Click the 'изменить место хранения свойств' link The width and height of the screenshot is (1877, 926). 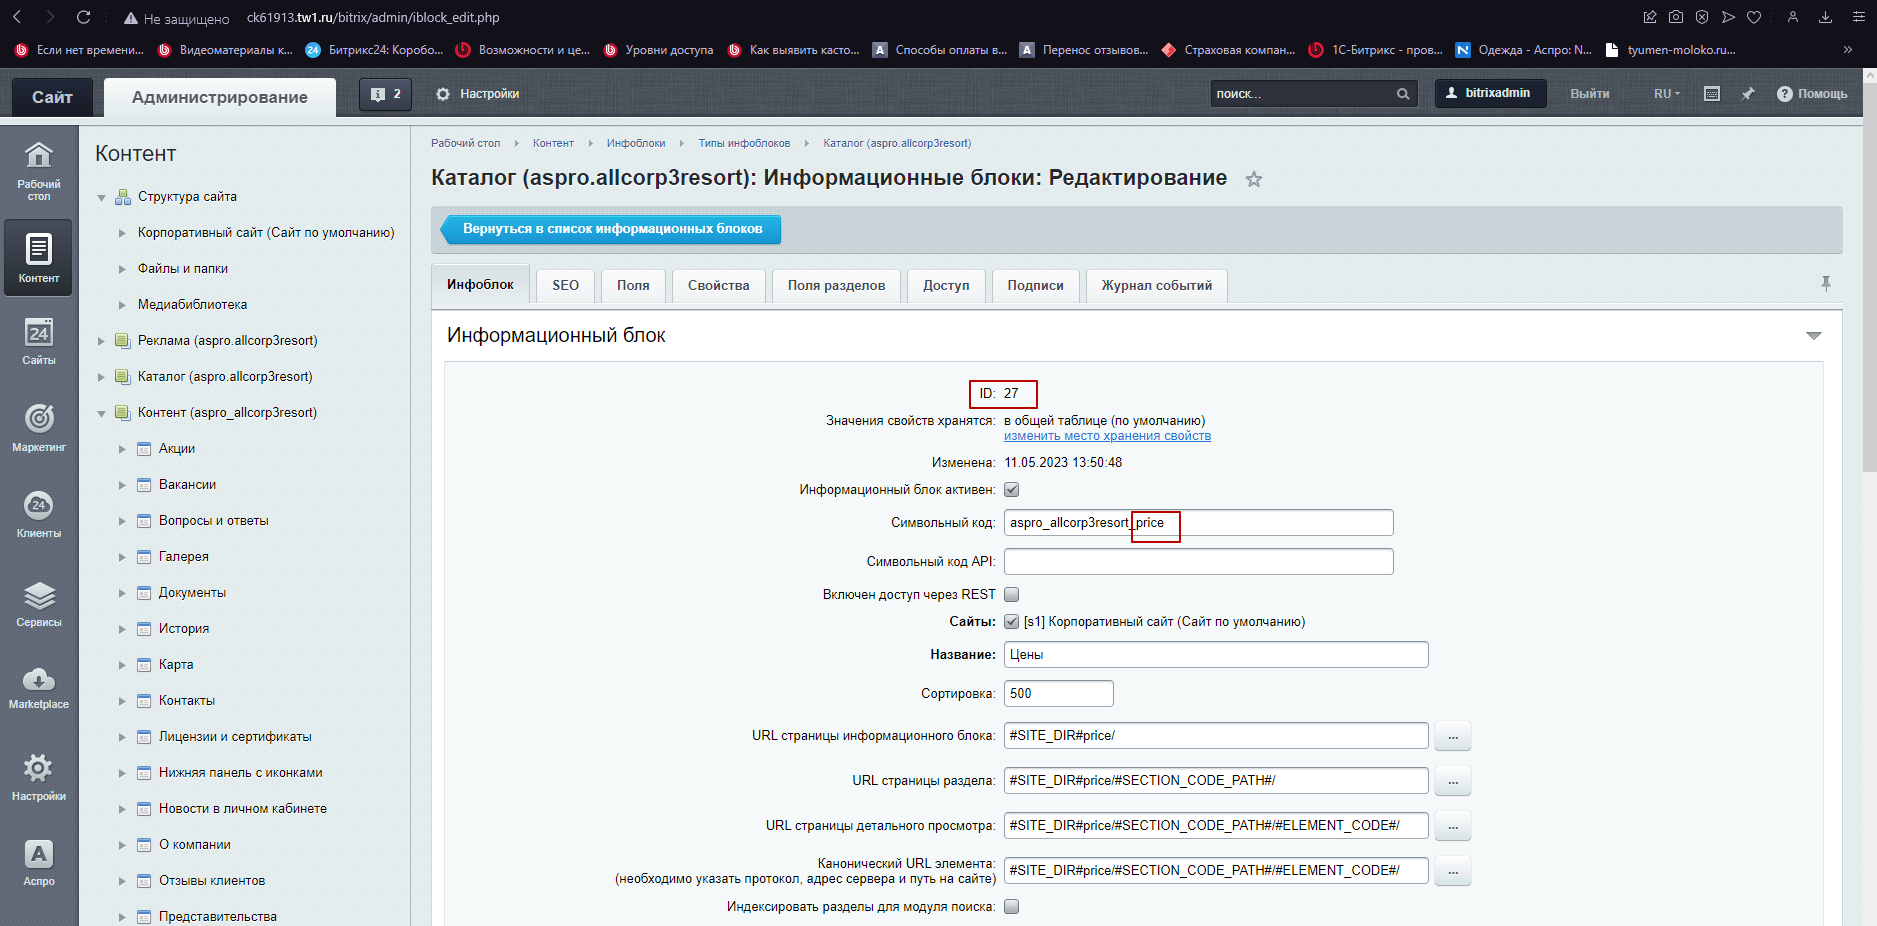point(1107,436)
